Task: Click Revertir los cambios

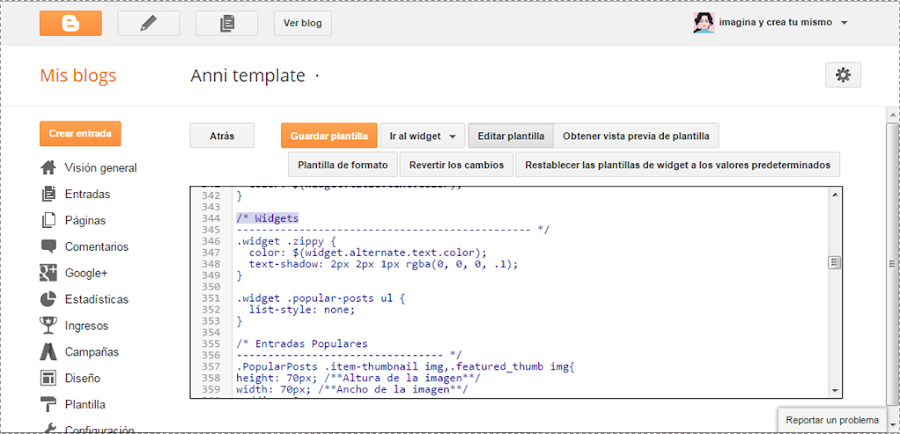Action: [457, 164]
